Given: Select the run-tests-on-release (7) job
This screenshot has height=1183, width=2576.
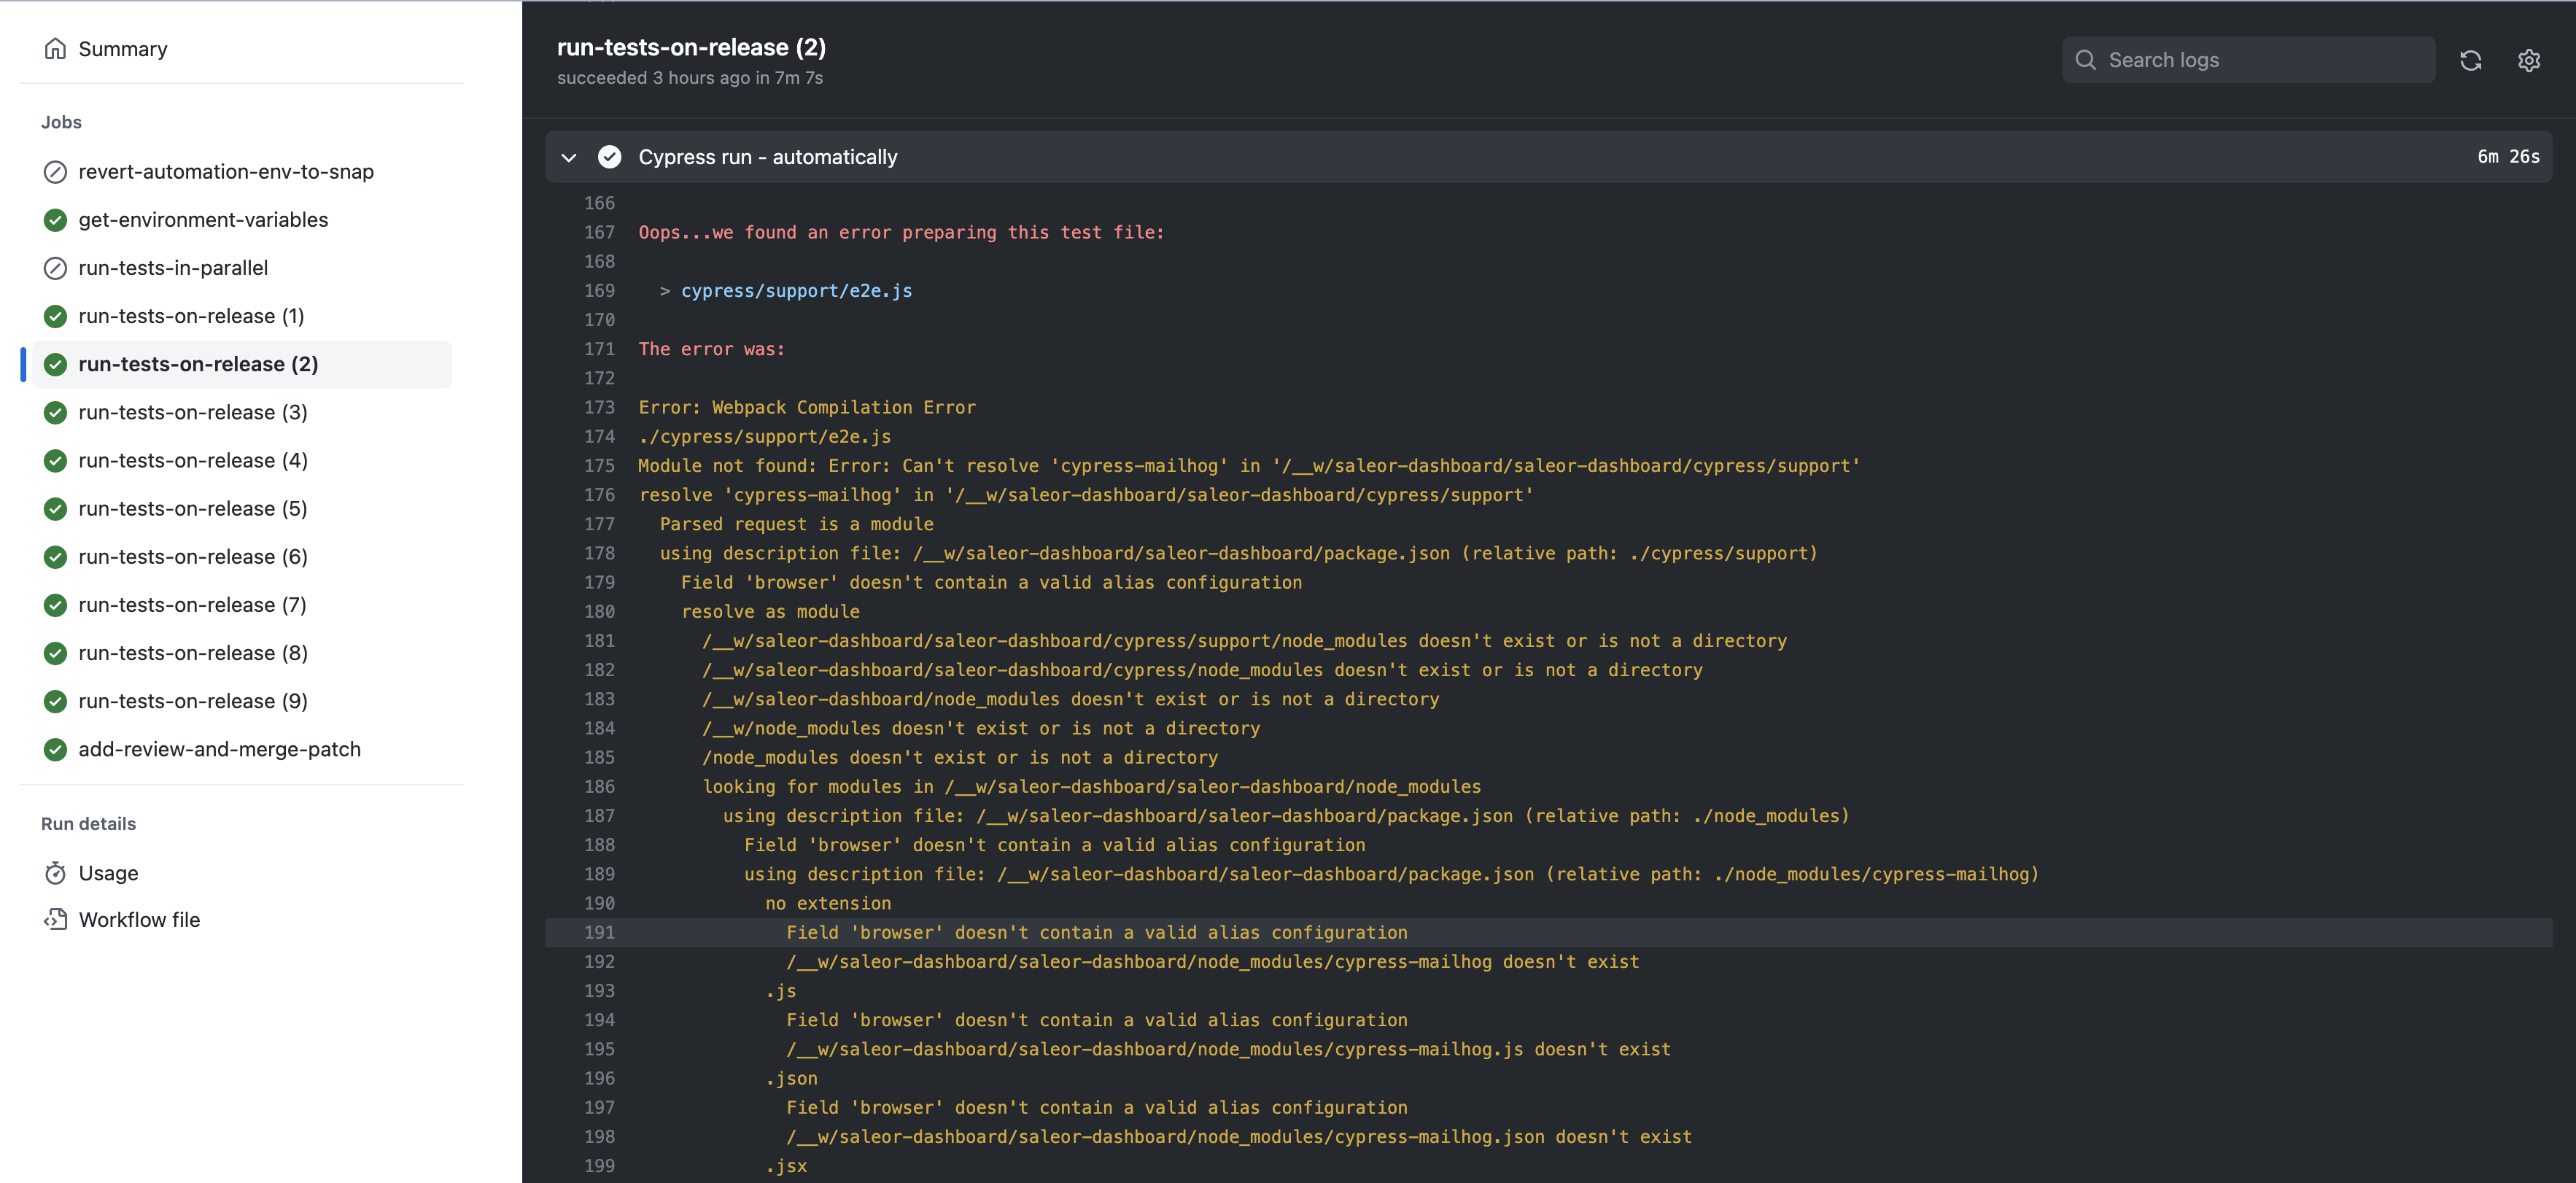Looking at the screenshot, I should pyautogui.click(x=193, y=604).
